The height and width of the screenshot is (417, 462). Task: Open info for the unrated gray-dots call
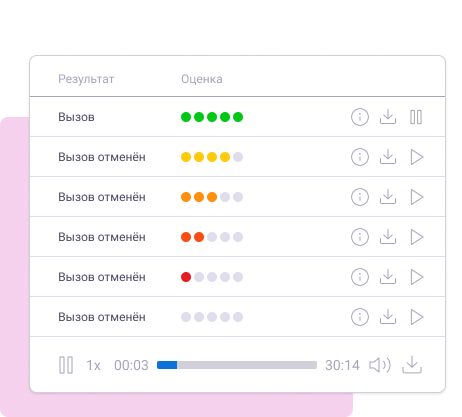click(x=360, y=317)
